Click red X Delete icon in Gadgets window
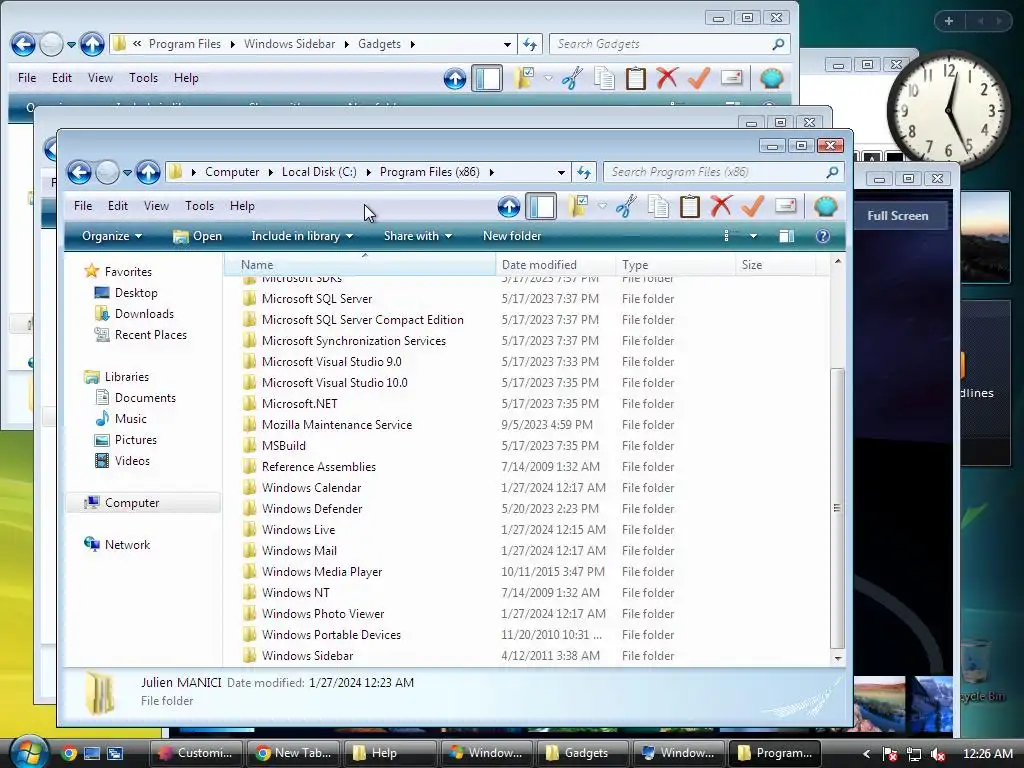 (x=667, y=78)
